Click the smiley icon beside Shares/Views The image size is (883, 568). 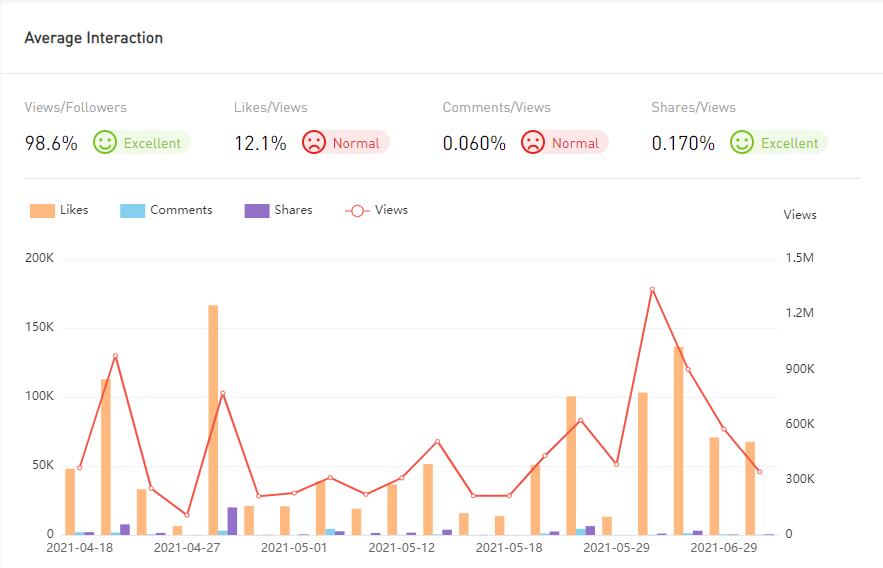pos(742,143)
